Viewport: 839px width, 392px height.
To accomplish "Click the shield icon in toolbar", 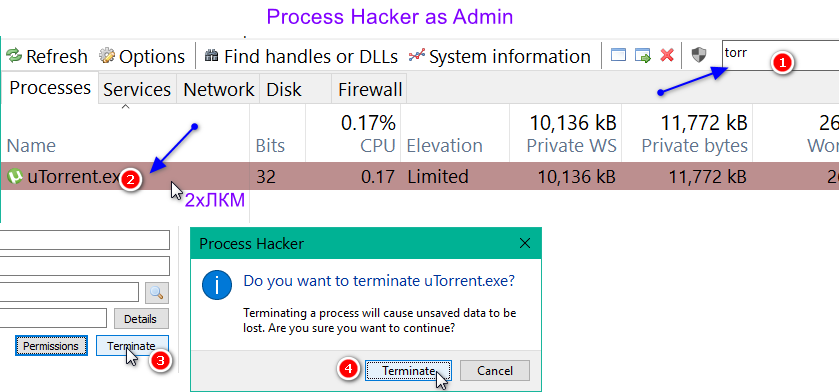I will 699,55.
